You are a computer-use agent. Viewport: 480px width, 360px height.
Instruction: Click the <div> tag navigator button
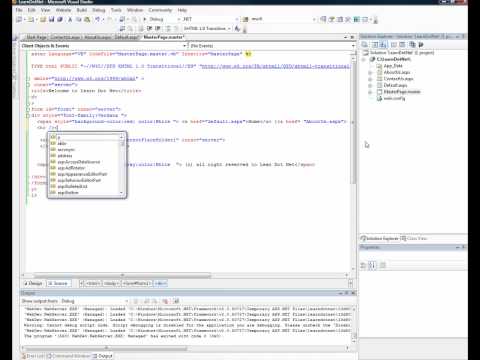[160, 283]
